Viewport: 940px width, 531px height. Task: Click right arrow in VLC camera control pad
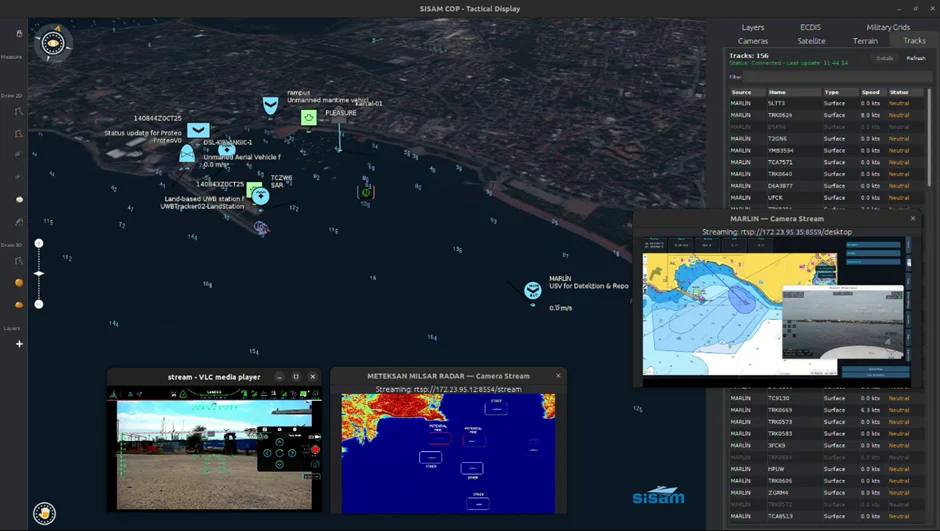[292, 453]
